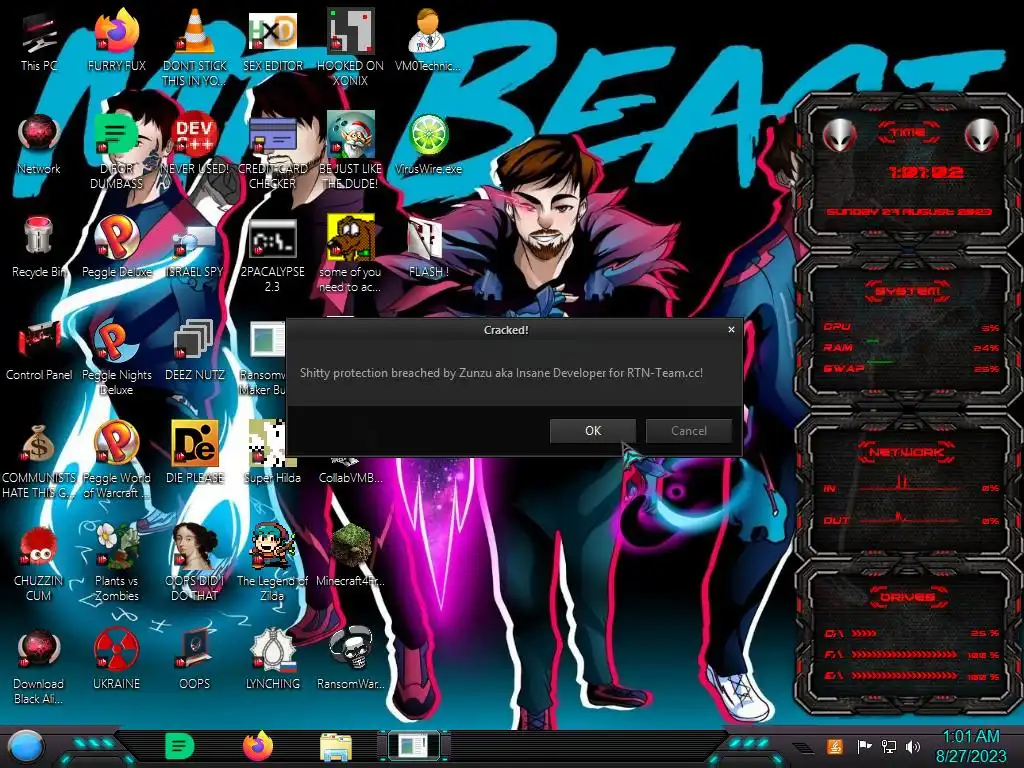Open the network icon in the system tray
1024x768 pixels.
point(889,746)
